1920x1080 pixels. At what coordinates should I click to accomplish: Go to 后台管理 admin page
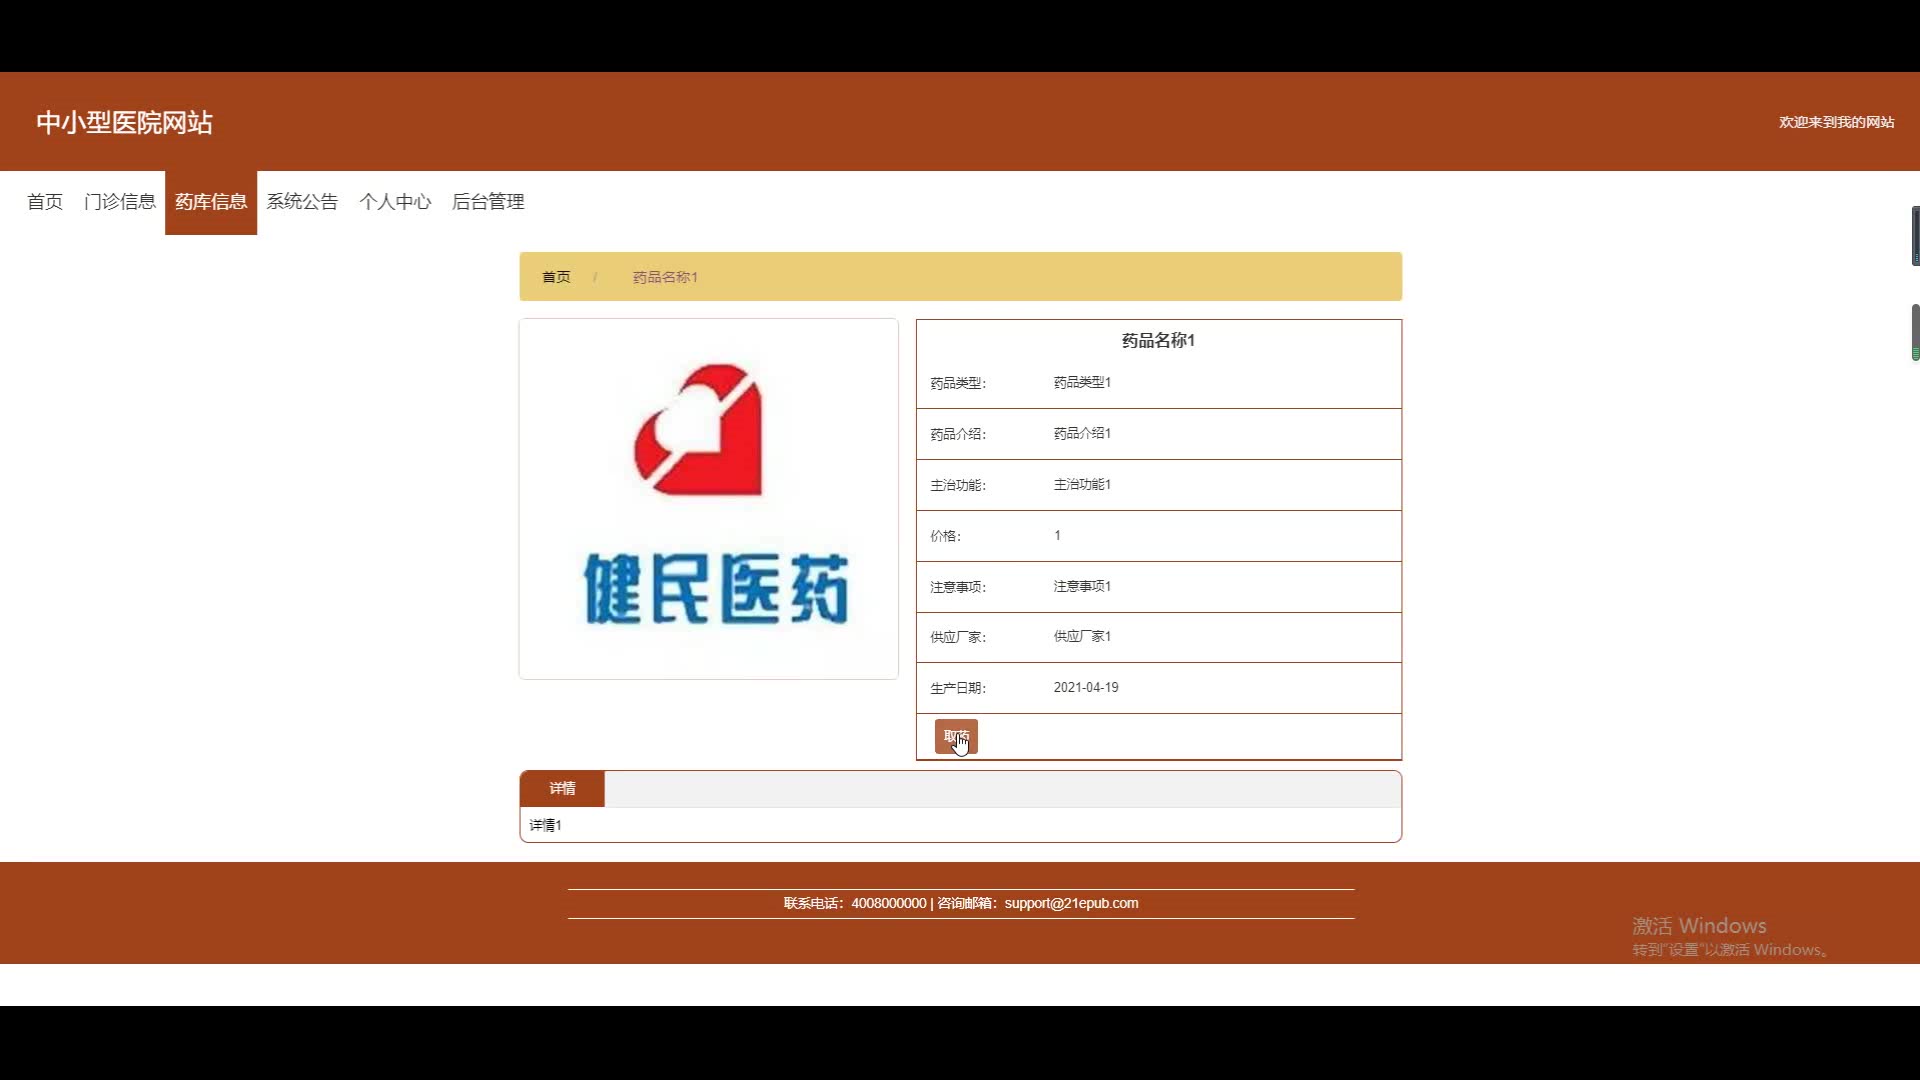(488, 202)
